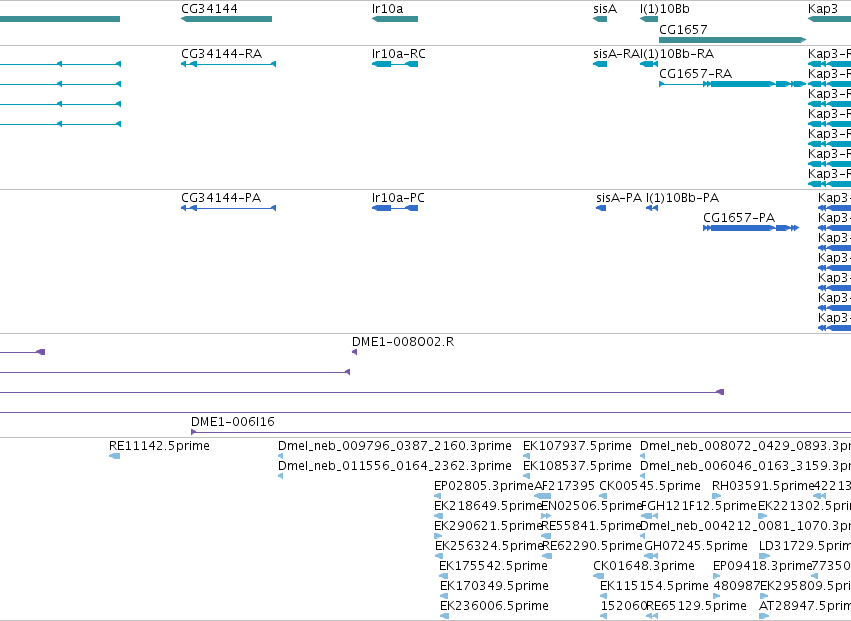Click the RE65129.5prime EST label
851x621 pixels.
tap(696, 606)
